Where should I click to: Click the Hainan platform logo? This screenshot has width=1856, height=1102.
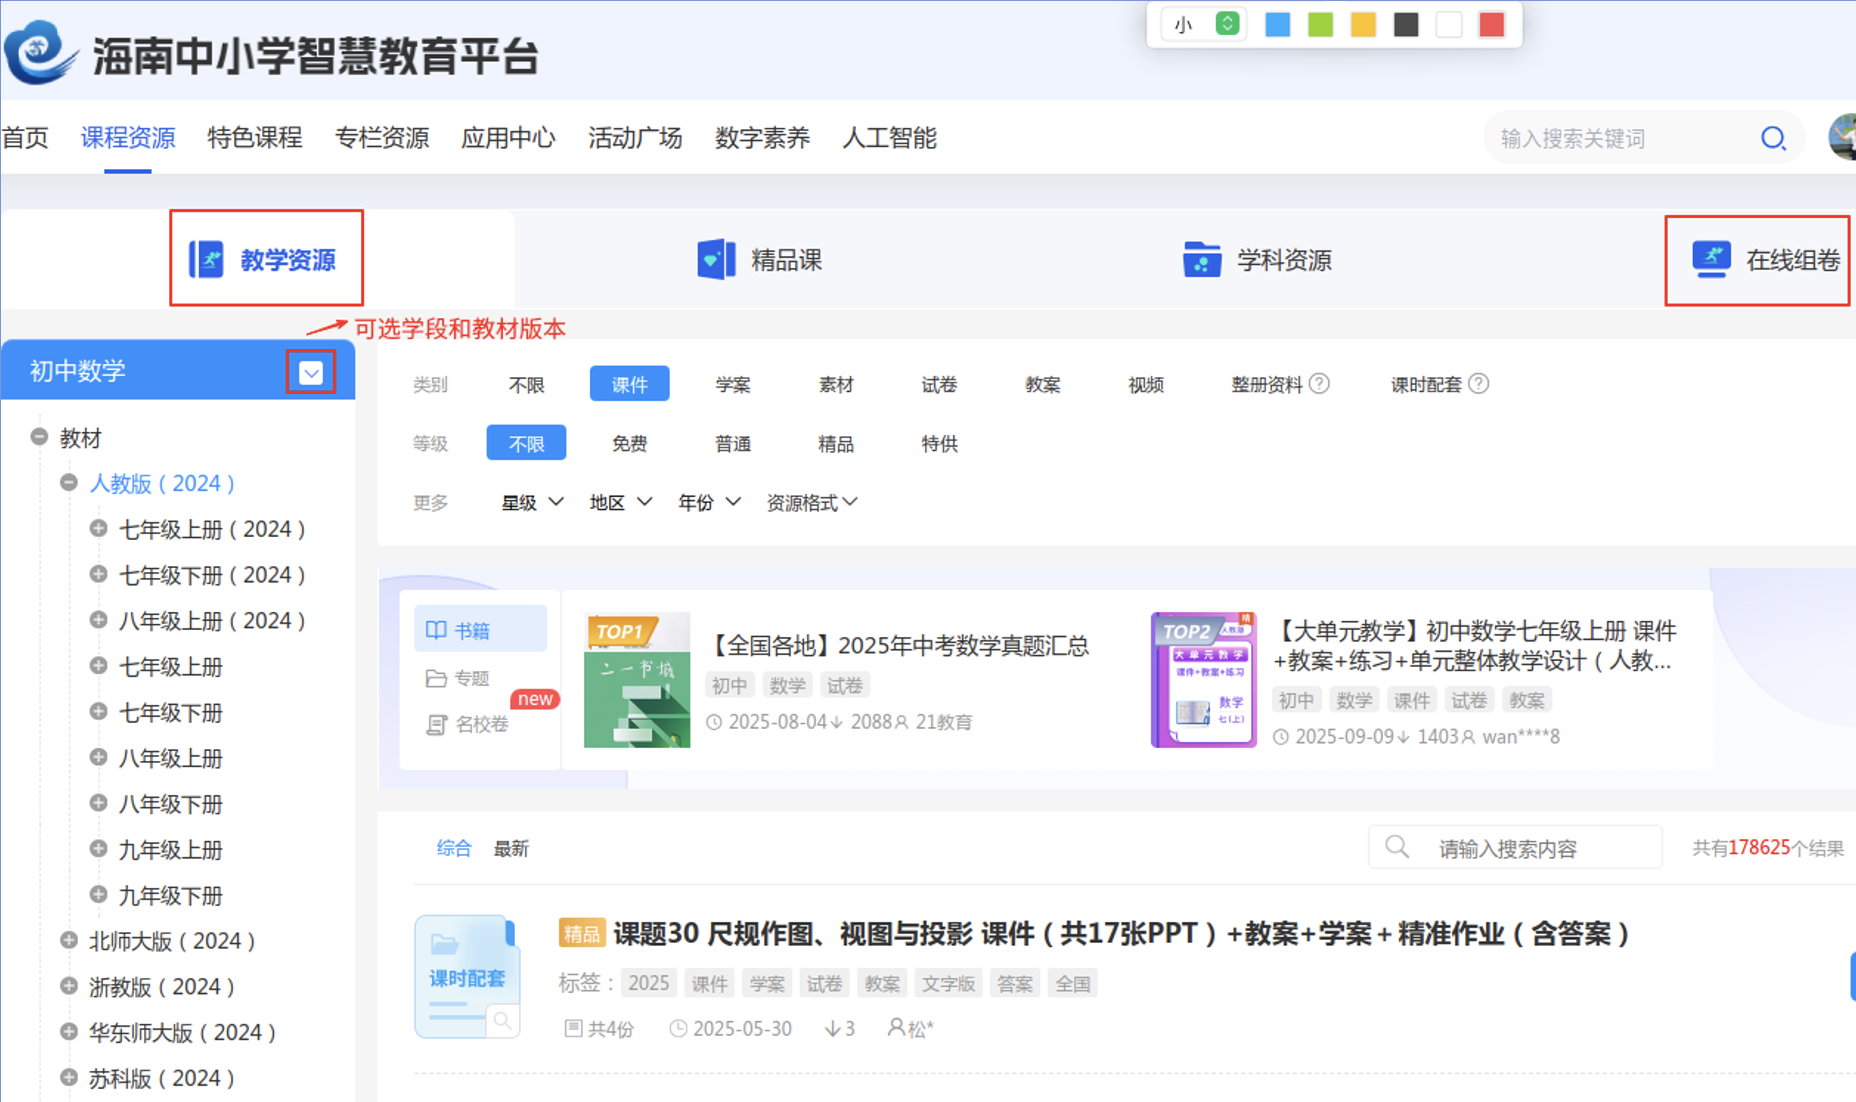click(x=40, y=52)
